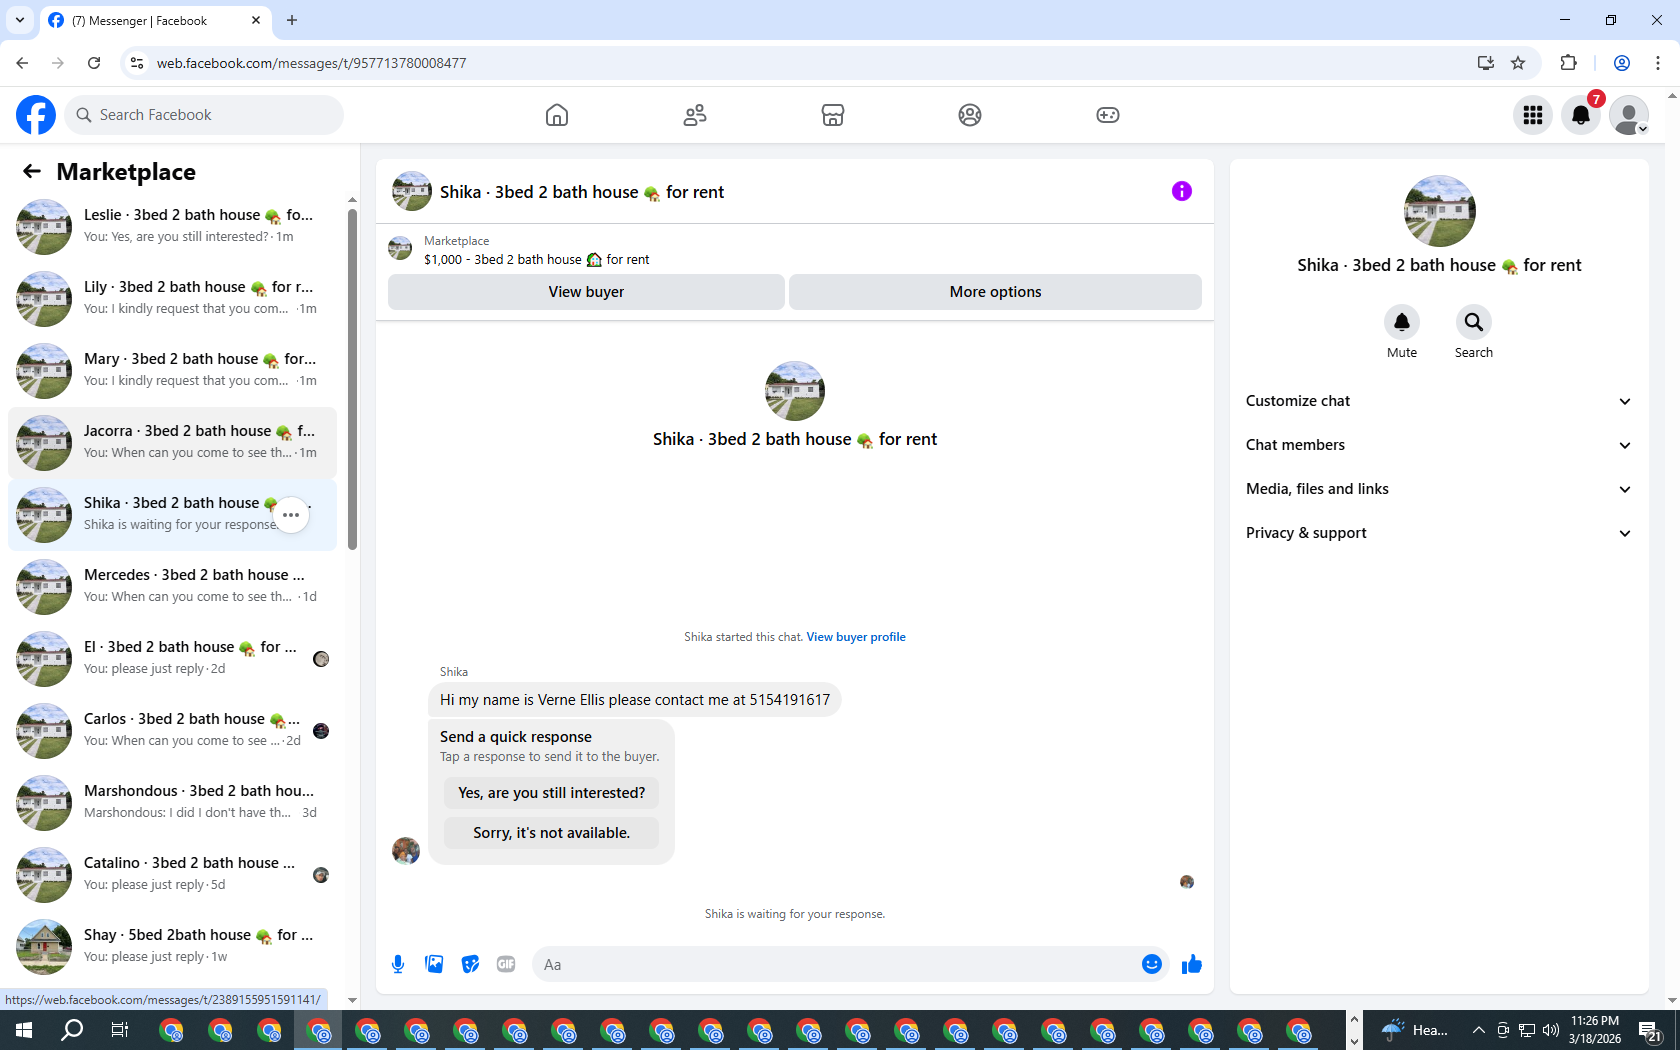
Task: Open the Groups icon in top navigation
Action: coord(970,115)
